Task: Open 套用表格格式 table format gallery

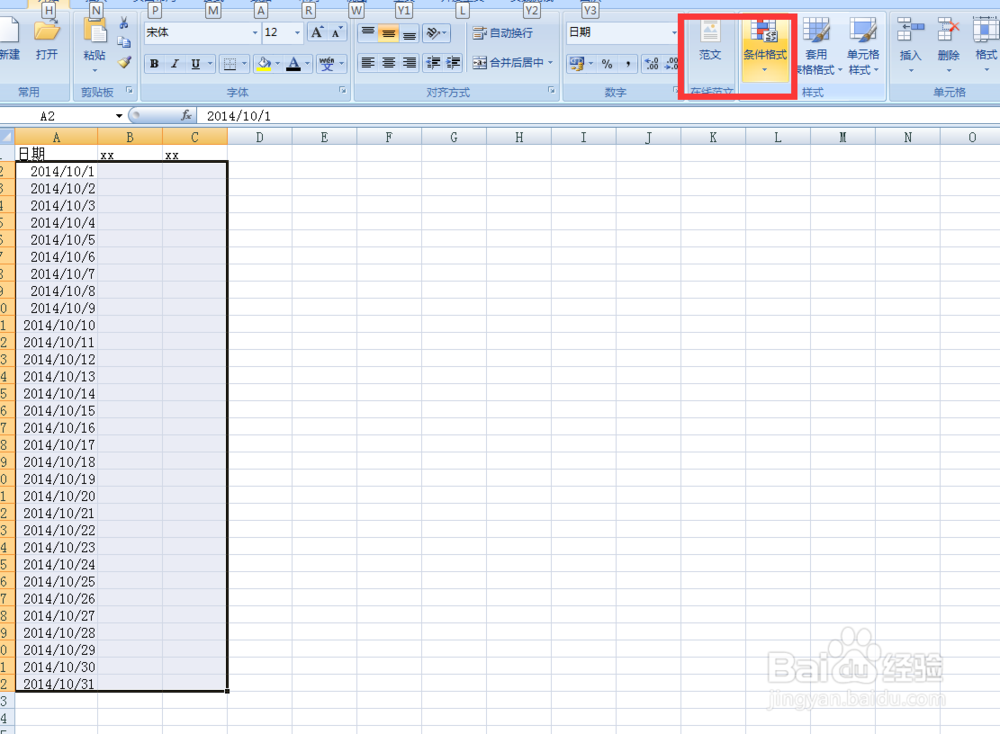Action: point(816,46)
